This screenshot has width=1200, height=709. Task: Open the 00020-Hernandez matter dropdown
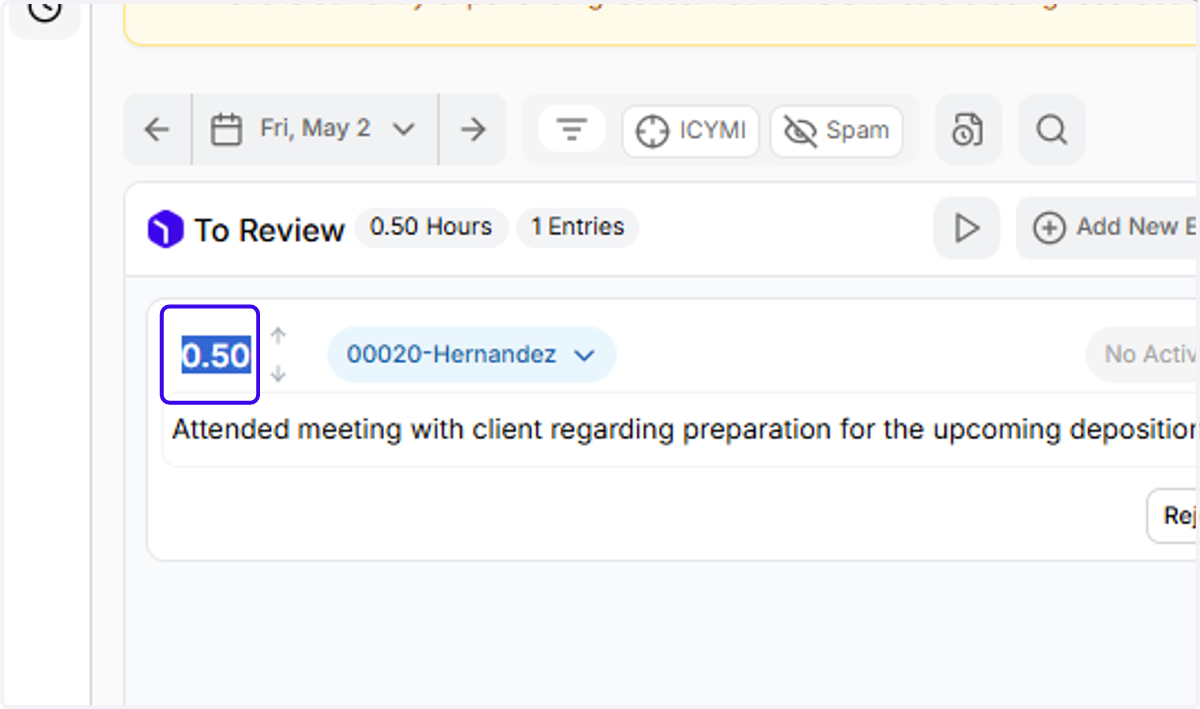(x=472, y=354)
